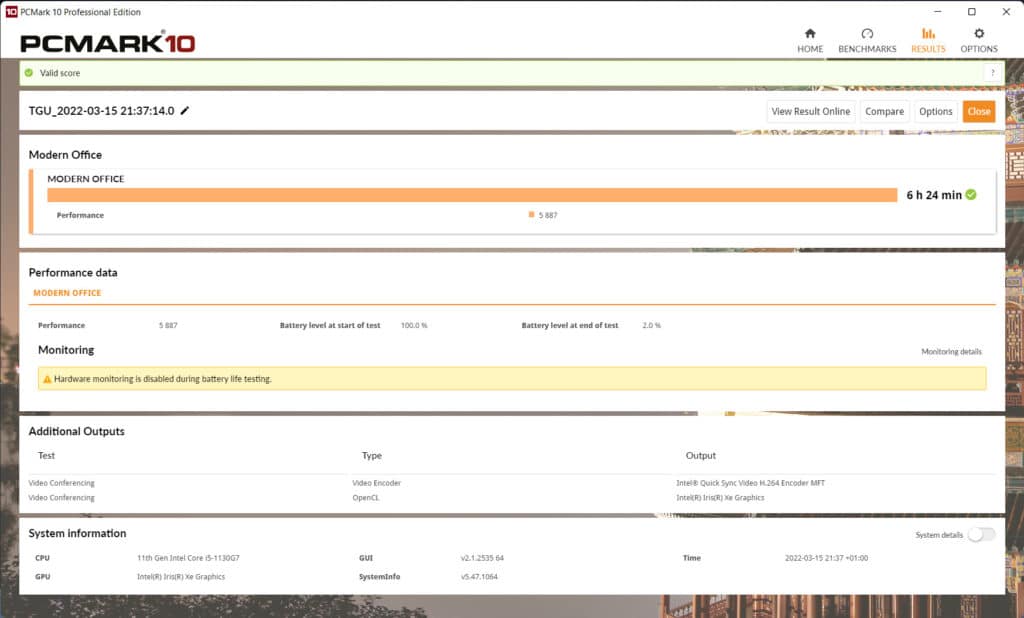1024x618 pixels.
Task: Click View Result Online button
Action: coord(810,111)
